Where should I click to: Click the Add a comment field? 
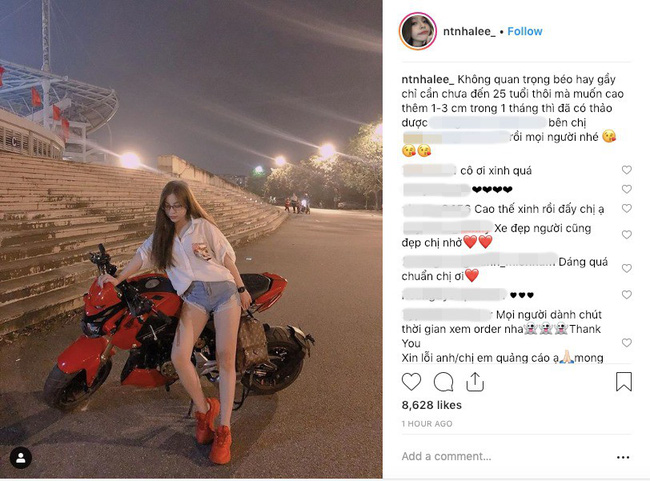pos(506,457)
